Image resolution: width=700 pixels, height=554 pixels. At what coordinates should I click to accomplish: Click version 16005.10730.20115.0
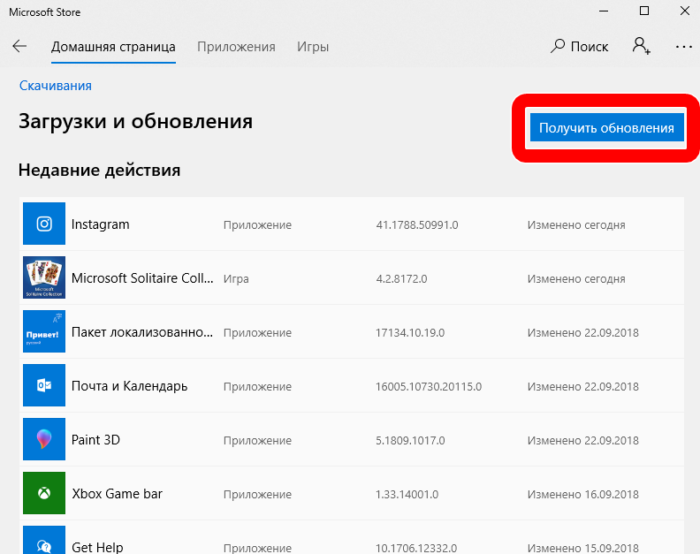pos(429,387)
